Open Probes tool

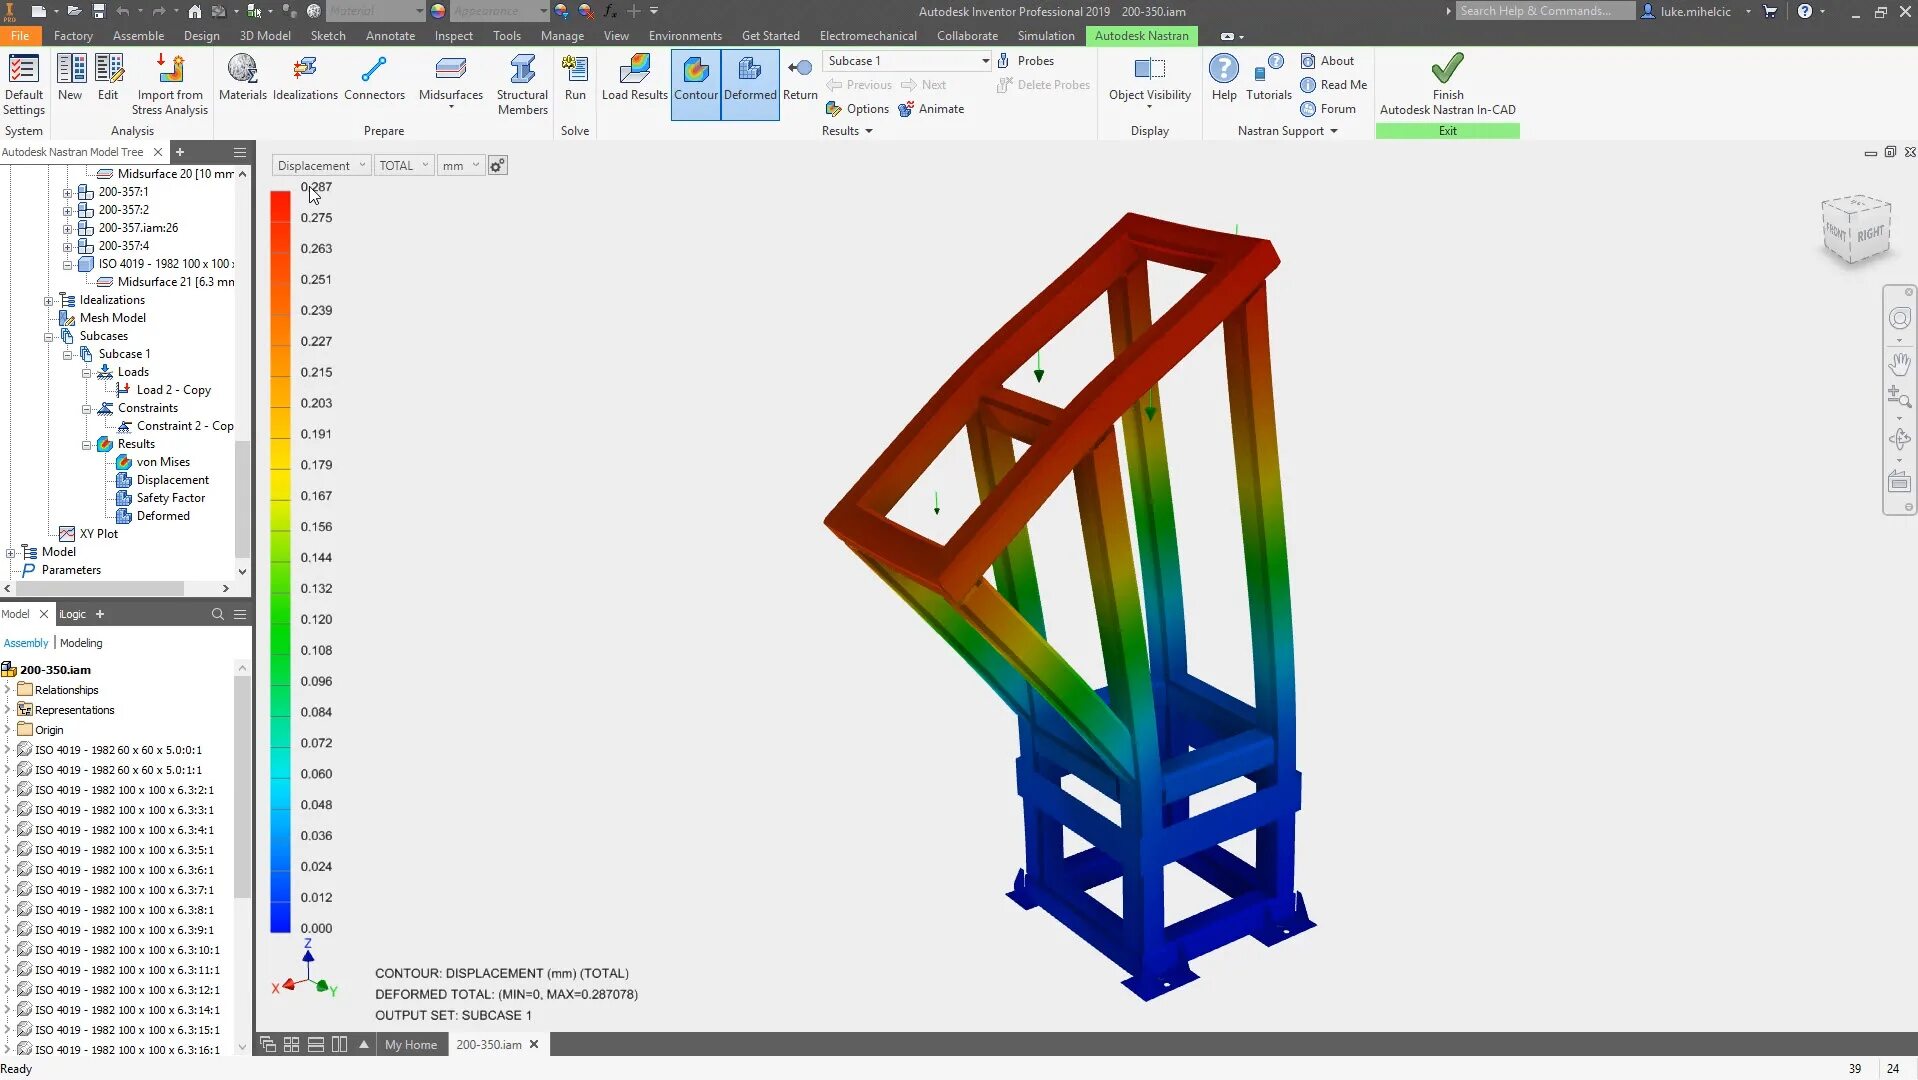click(x=1025, y=61)
